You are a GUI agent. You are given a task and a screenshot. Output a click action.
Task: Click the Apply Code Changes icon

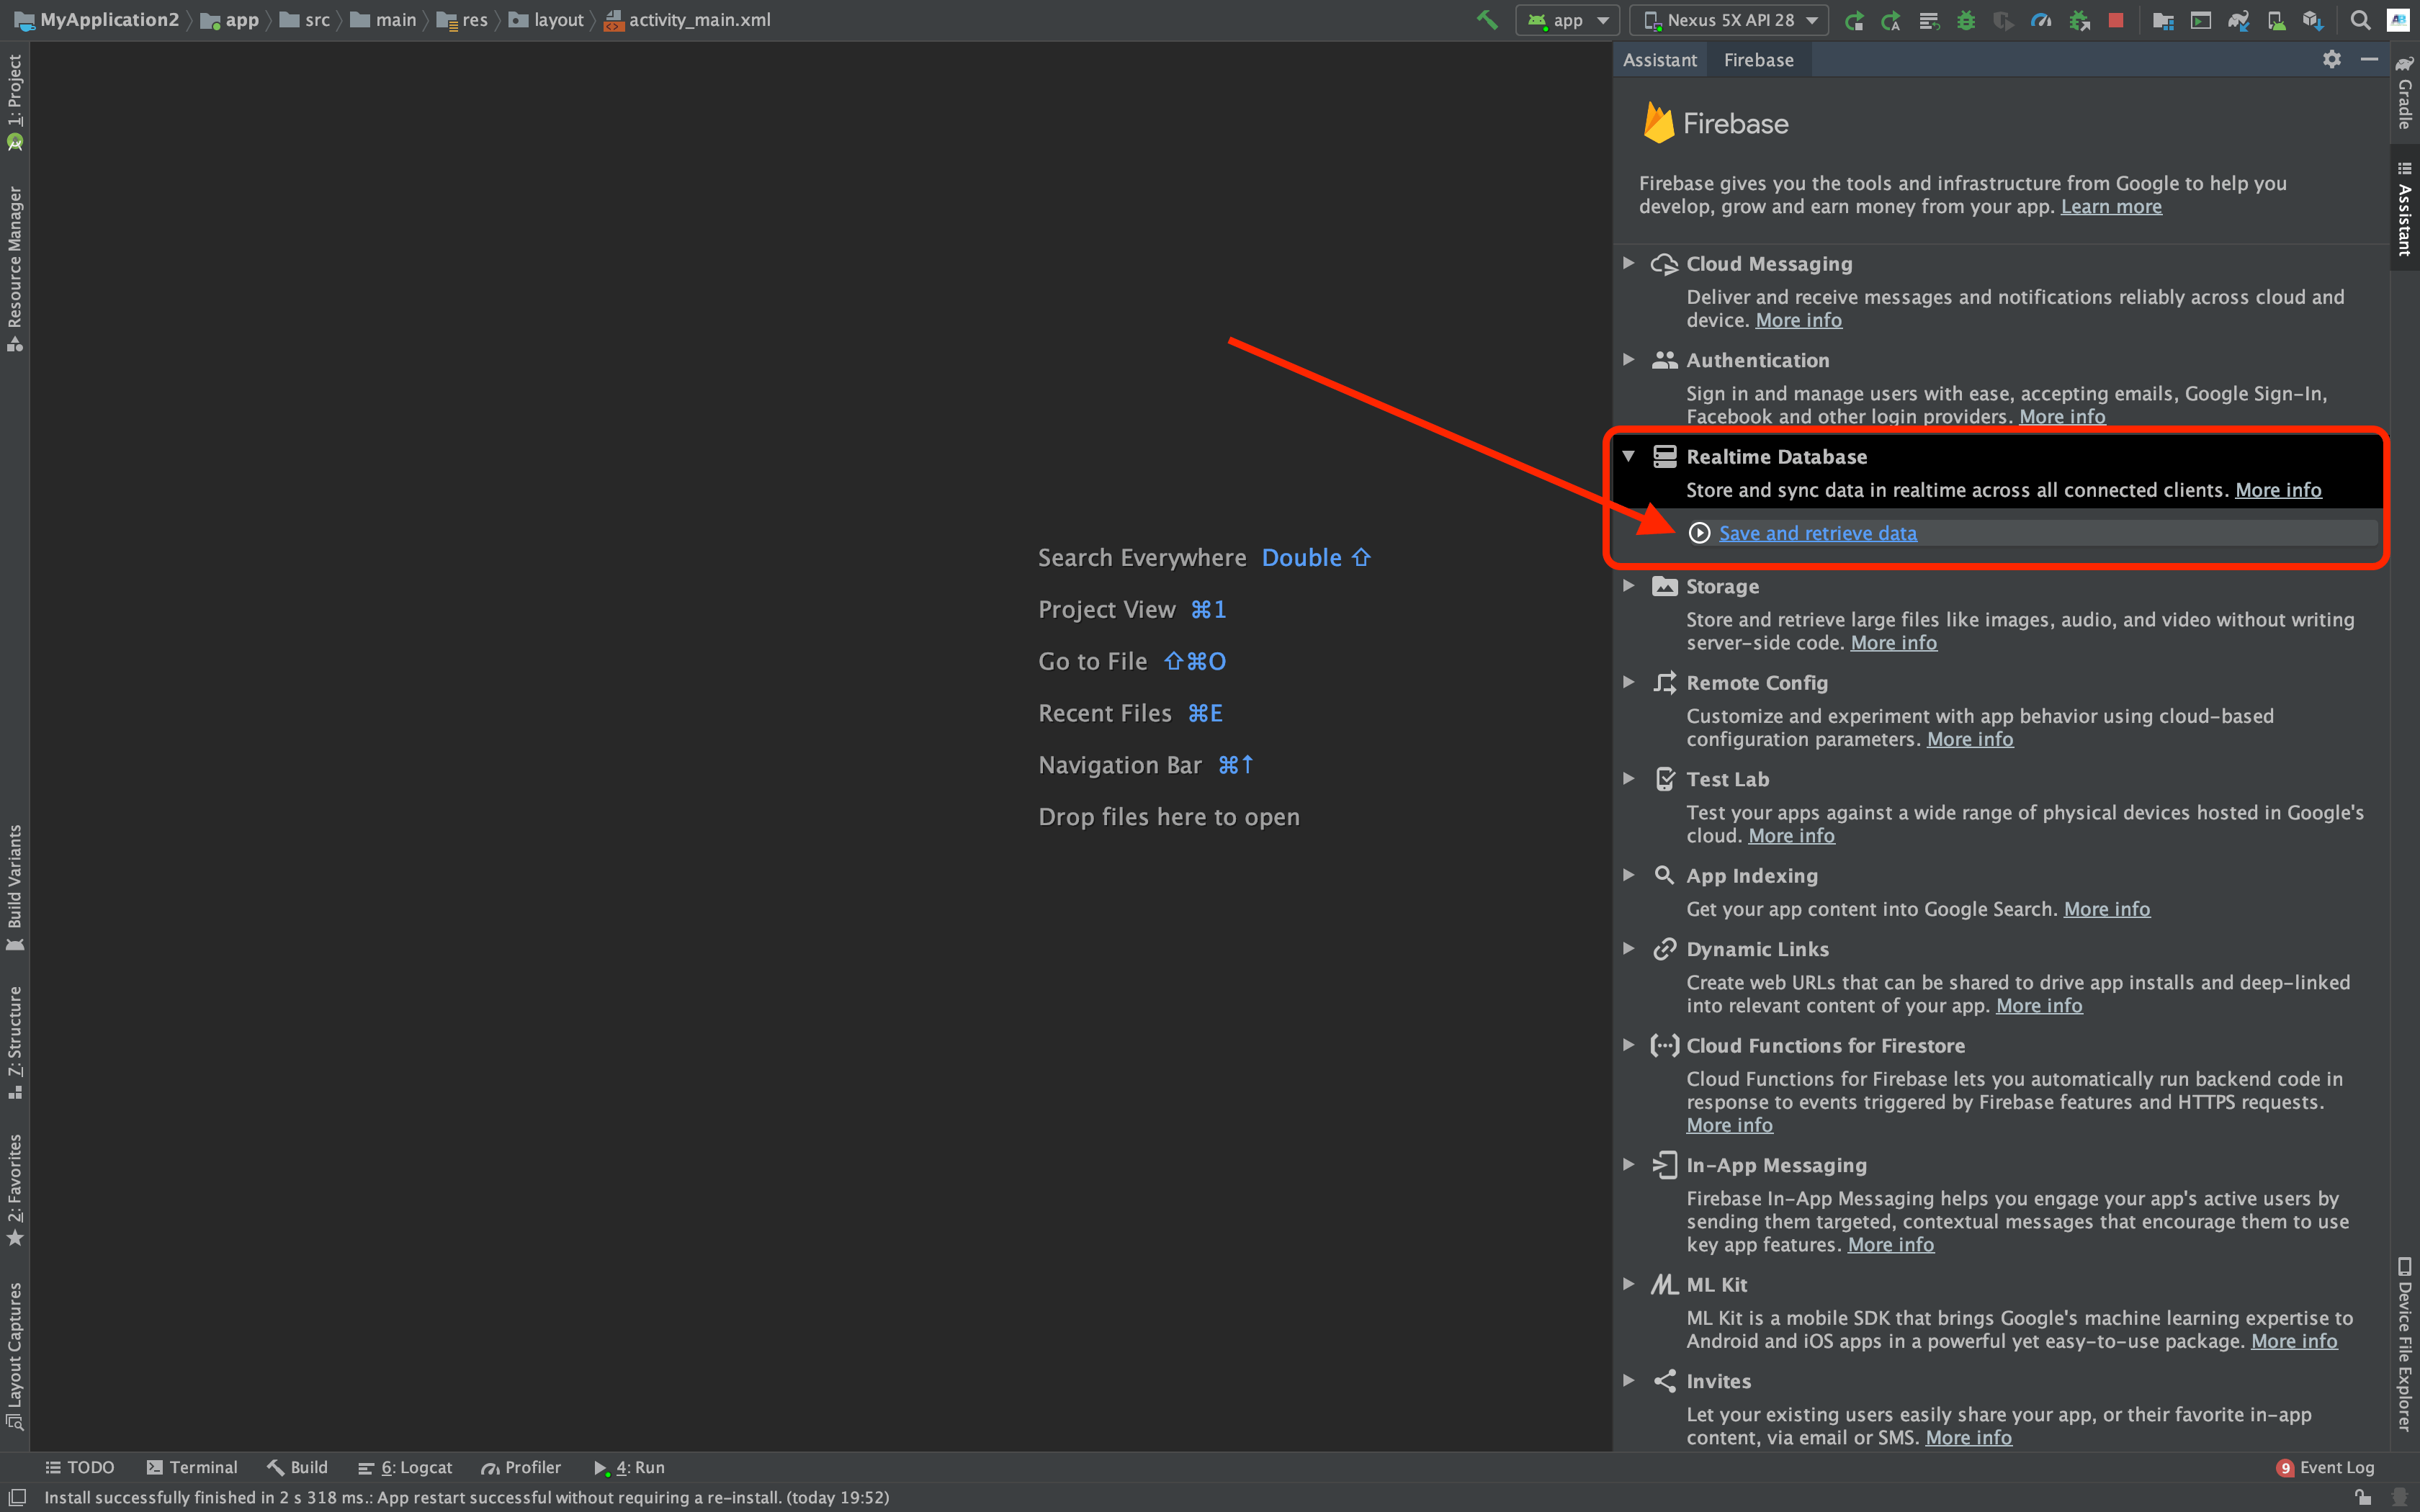click(x=1929, y=20)
